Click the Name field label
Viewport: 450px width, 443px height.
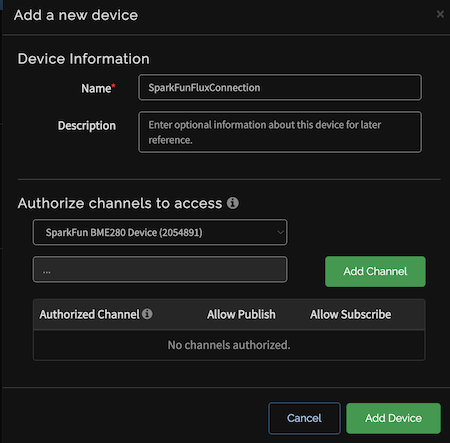(98, 88)
